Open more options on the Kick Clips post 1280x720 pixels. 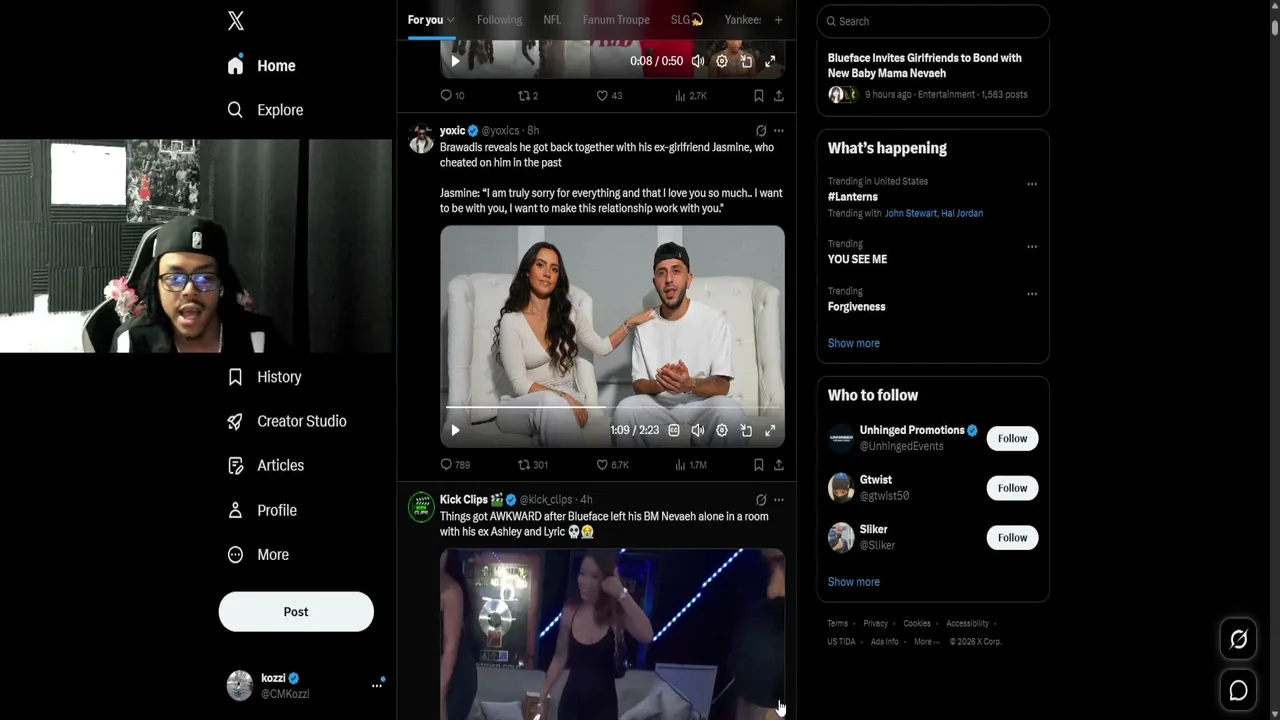[x=779, y=500]
